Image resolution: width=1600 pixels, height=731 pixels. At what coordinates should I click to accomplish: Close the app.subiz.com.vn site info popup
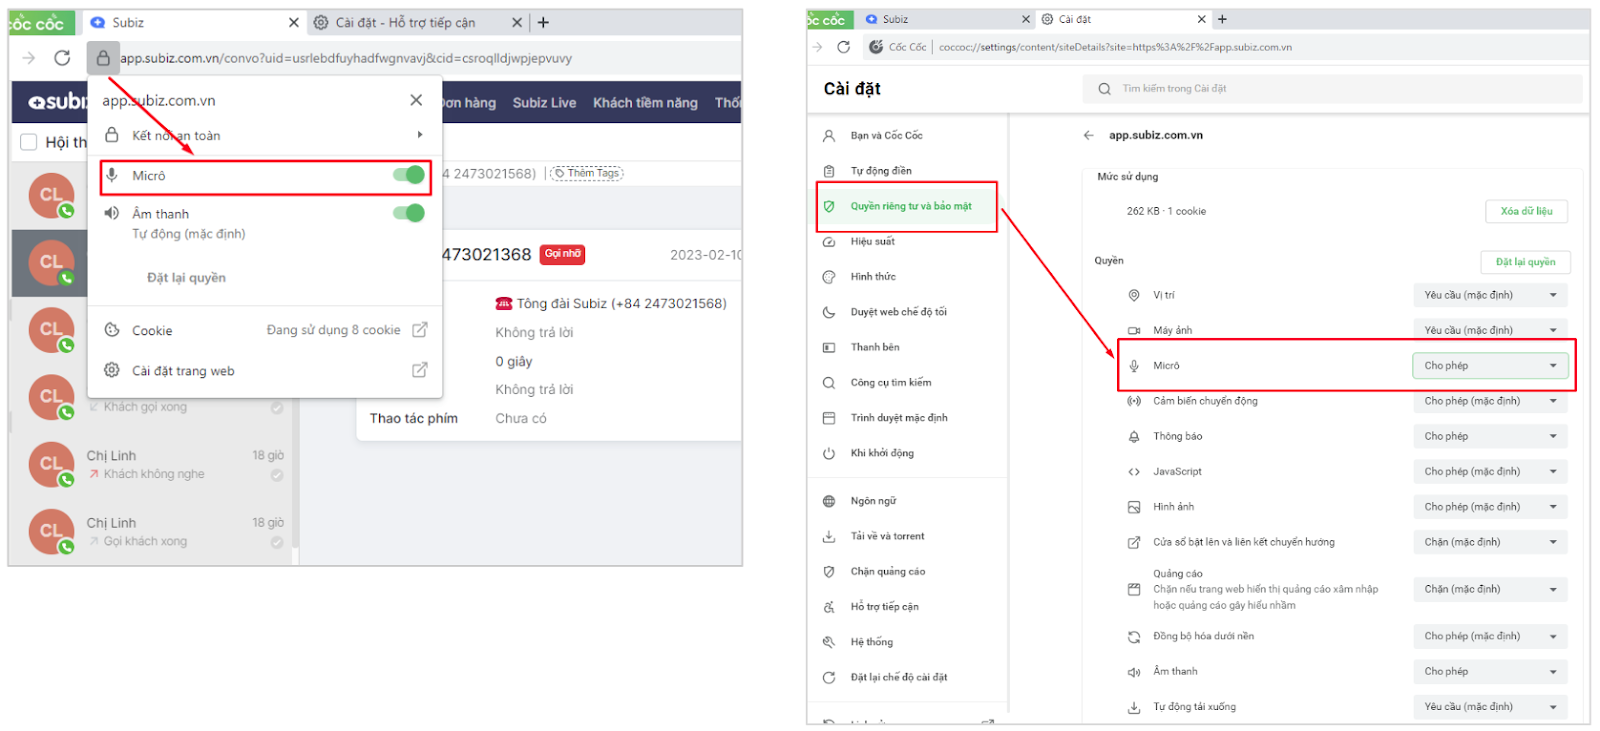[416, 100]
